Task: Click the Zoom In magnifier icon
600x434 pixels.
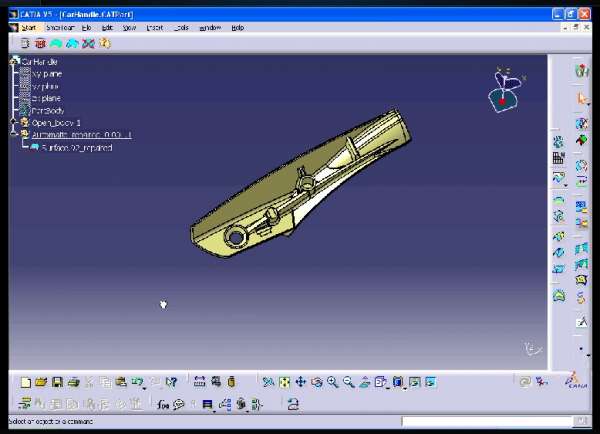Action: coord(333,382)
